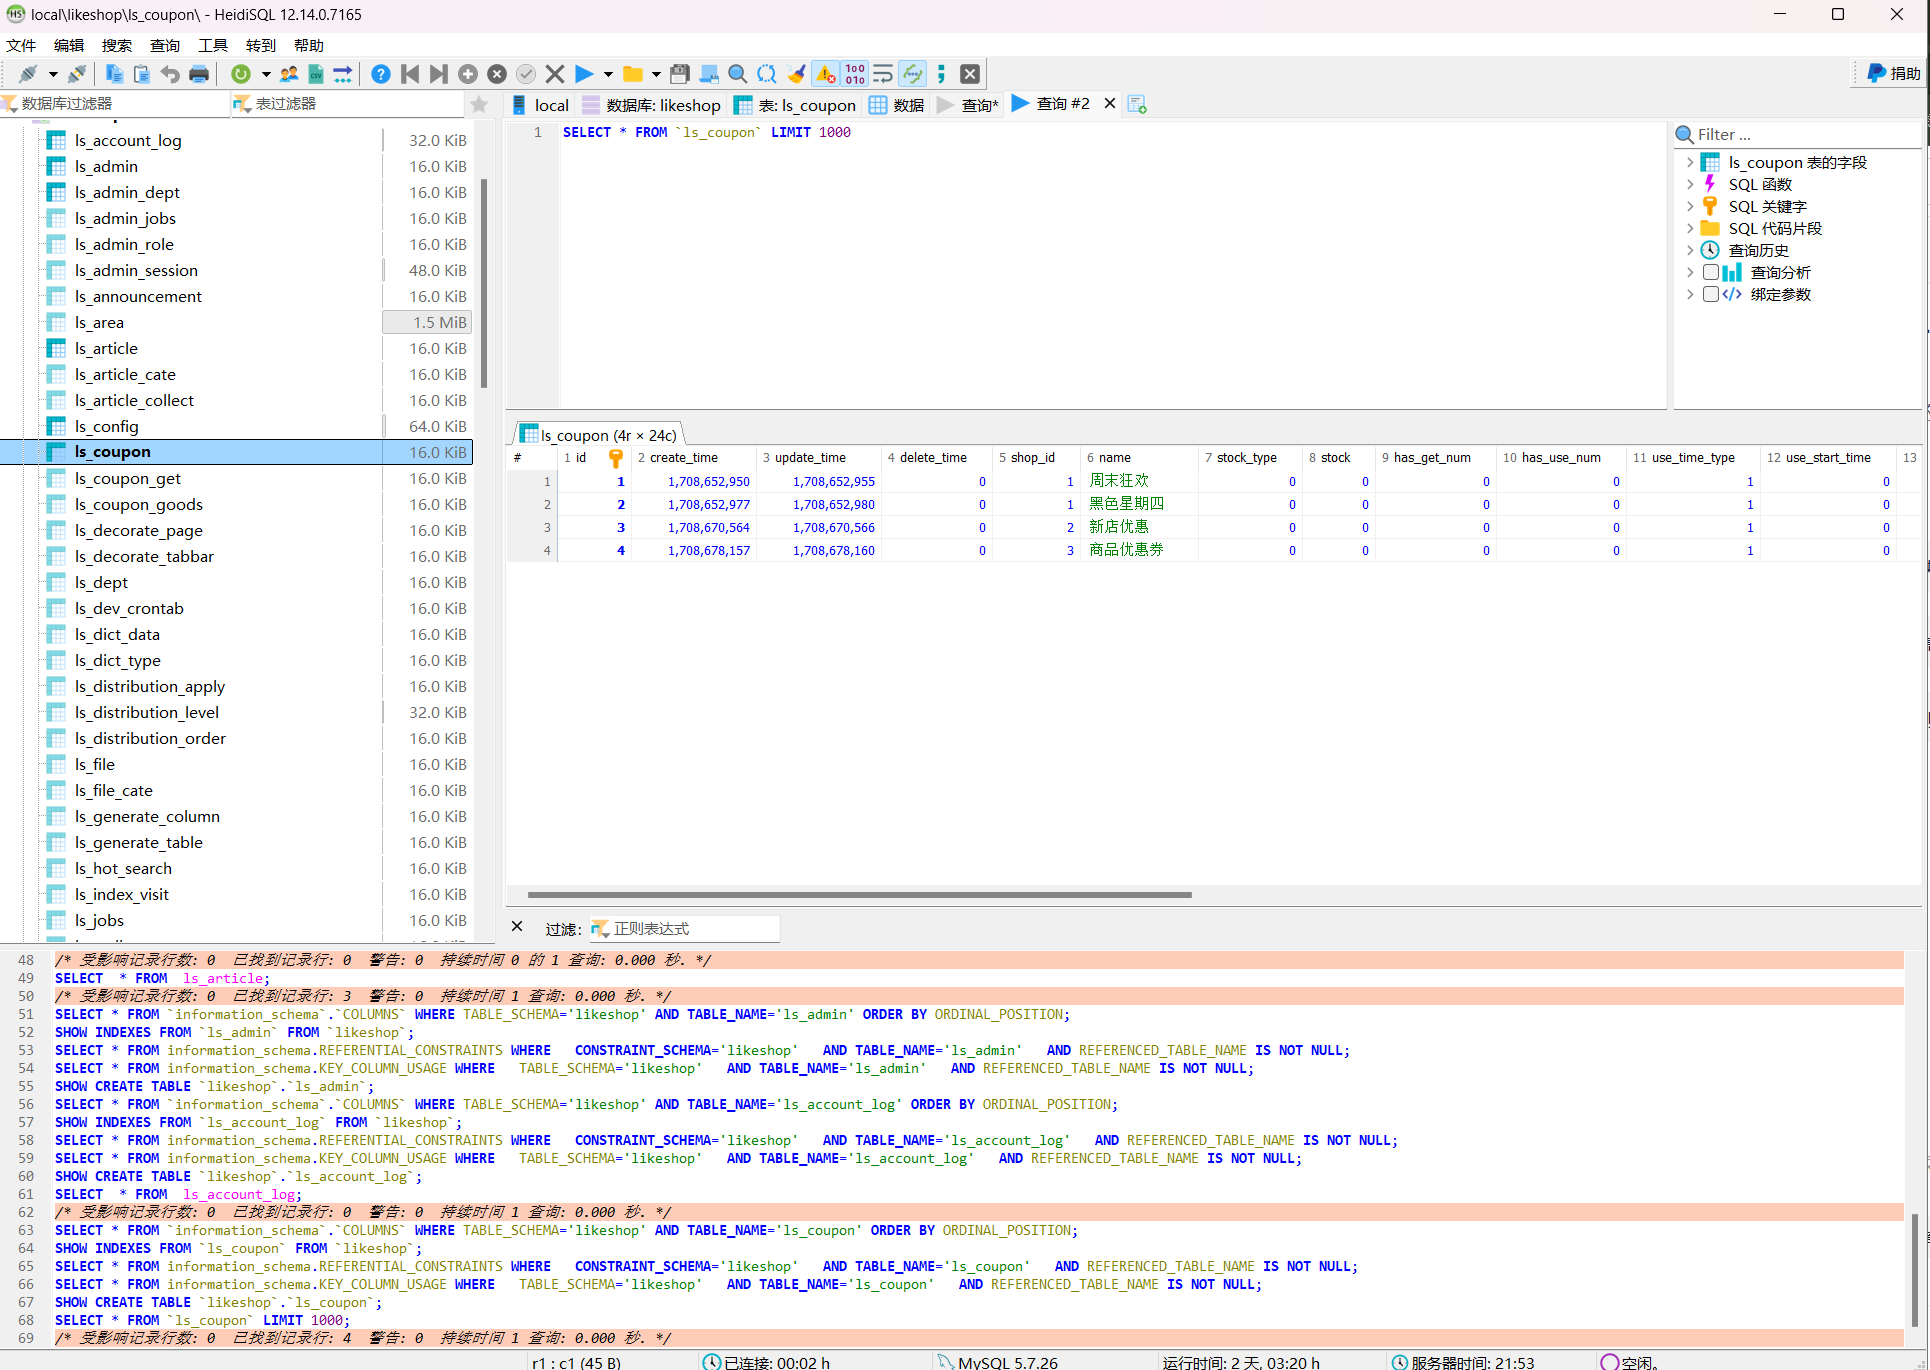Click the favorites star icon

[x=479, y=104]
